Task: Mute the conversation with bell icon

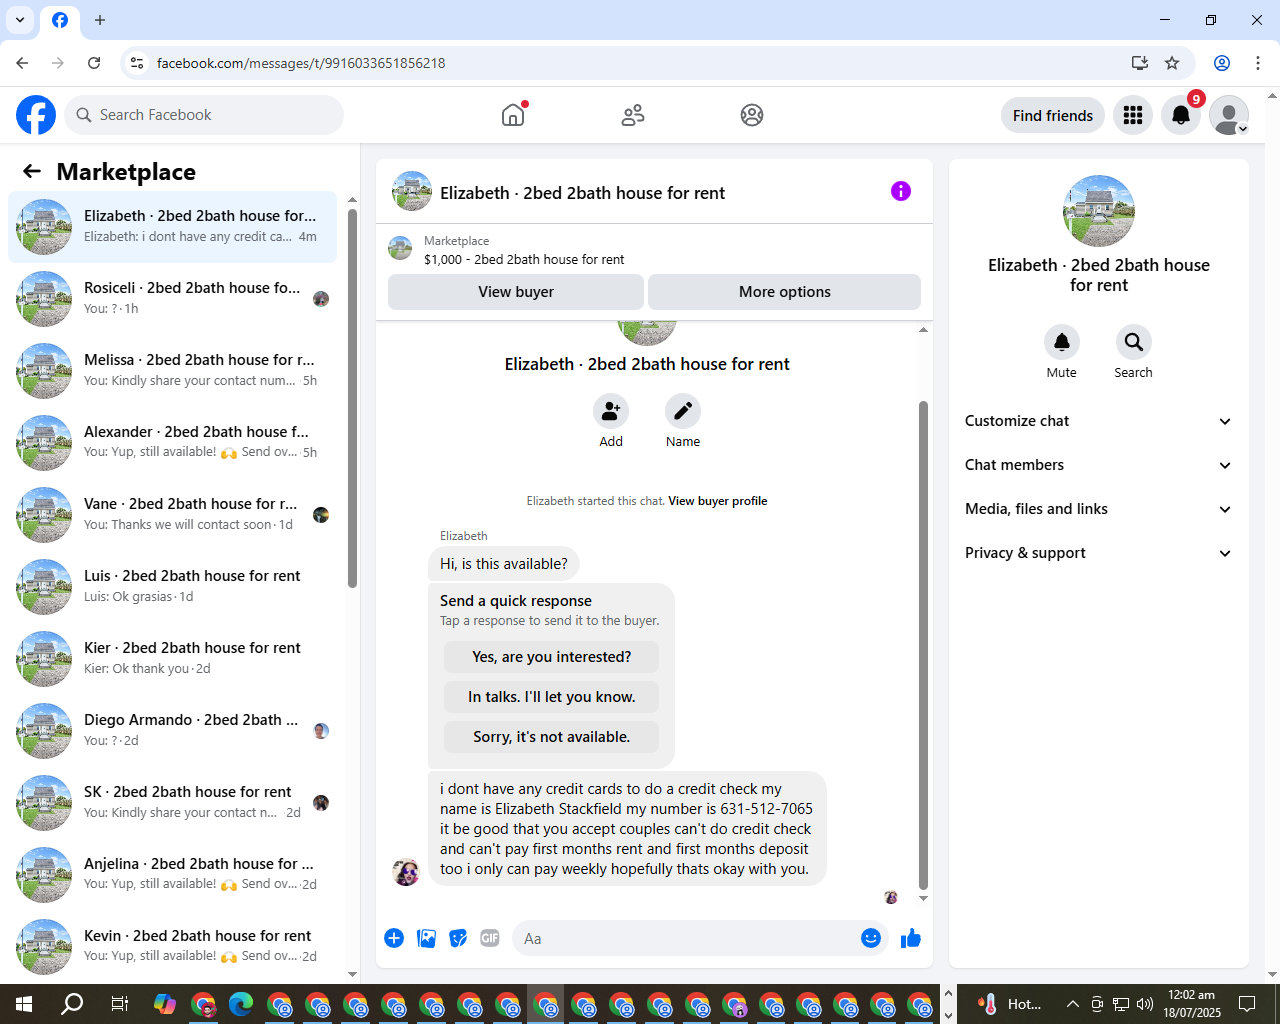Action: tap(1062, 342)
